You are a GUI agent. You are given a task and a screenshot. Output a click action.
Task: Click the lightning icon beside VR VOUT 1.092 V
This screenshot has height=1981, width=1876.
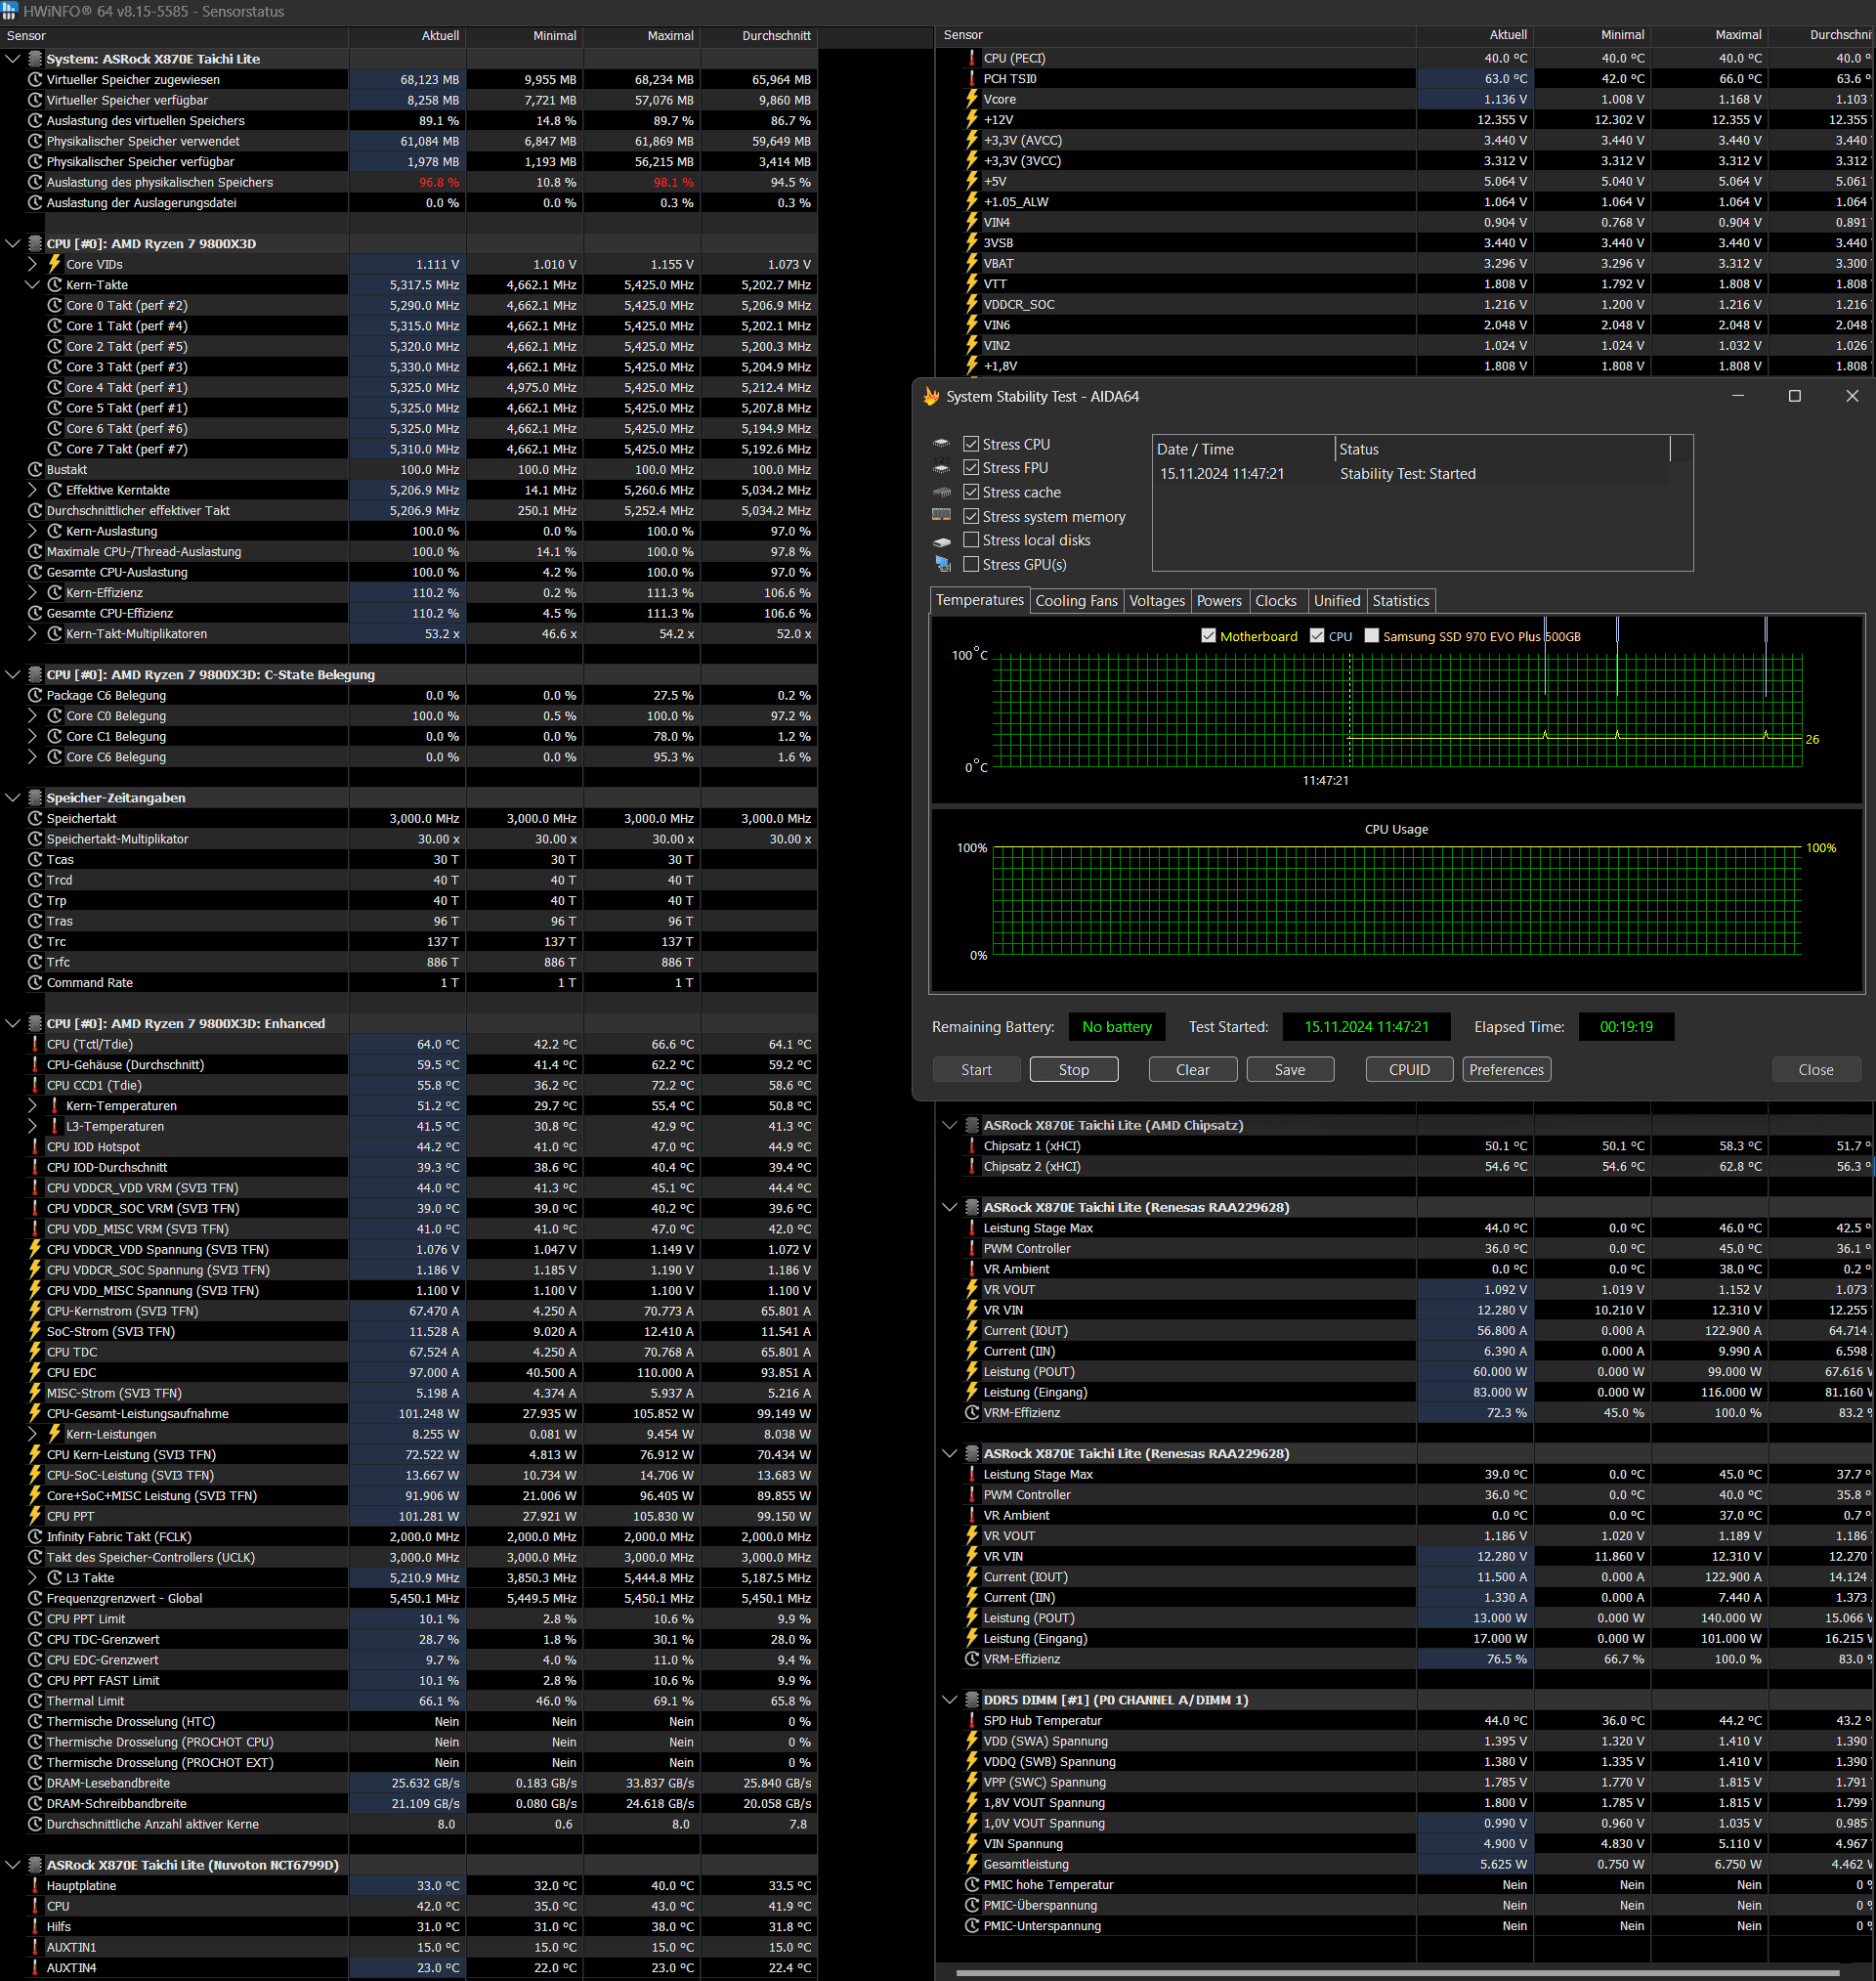[972, 1290]
